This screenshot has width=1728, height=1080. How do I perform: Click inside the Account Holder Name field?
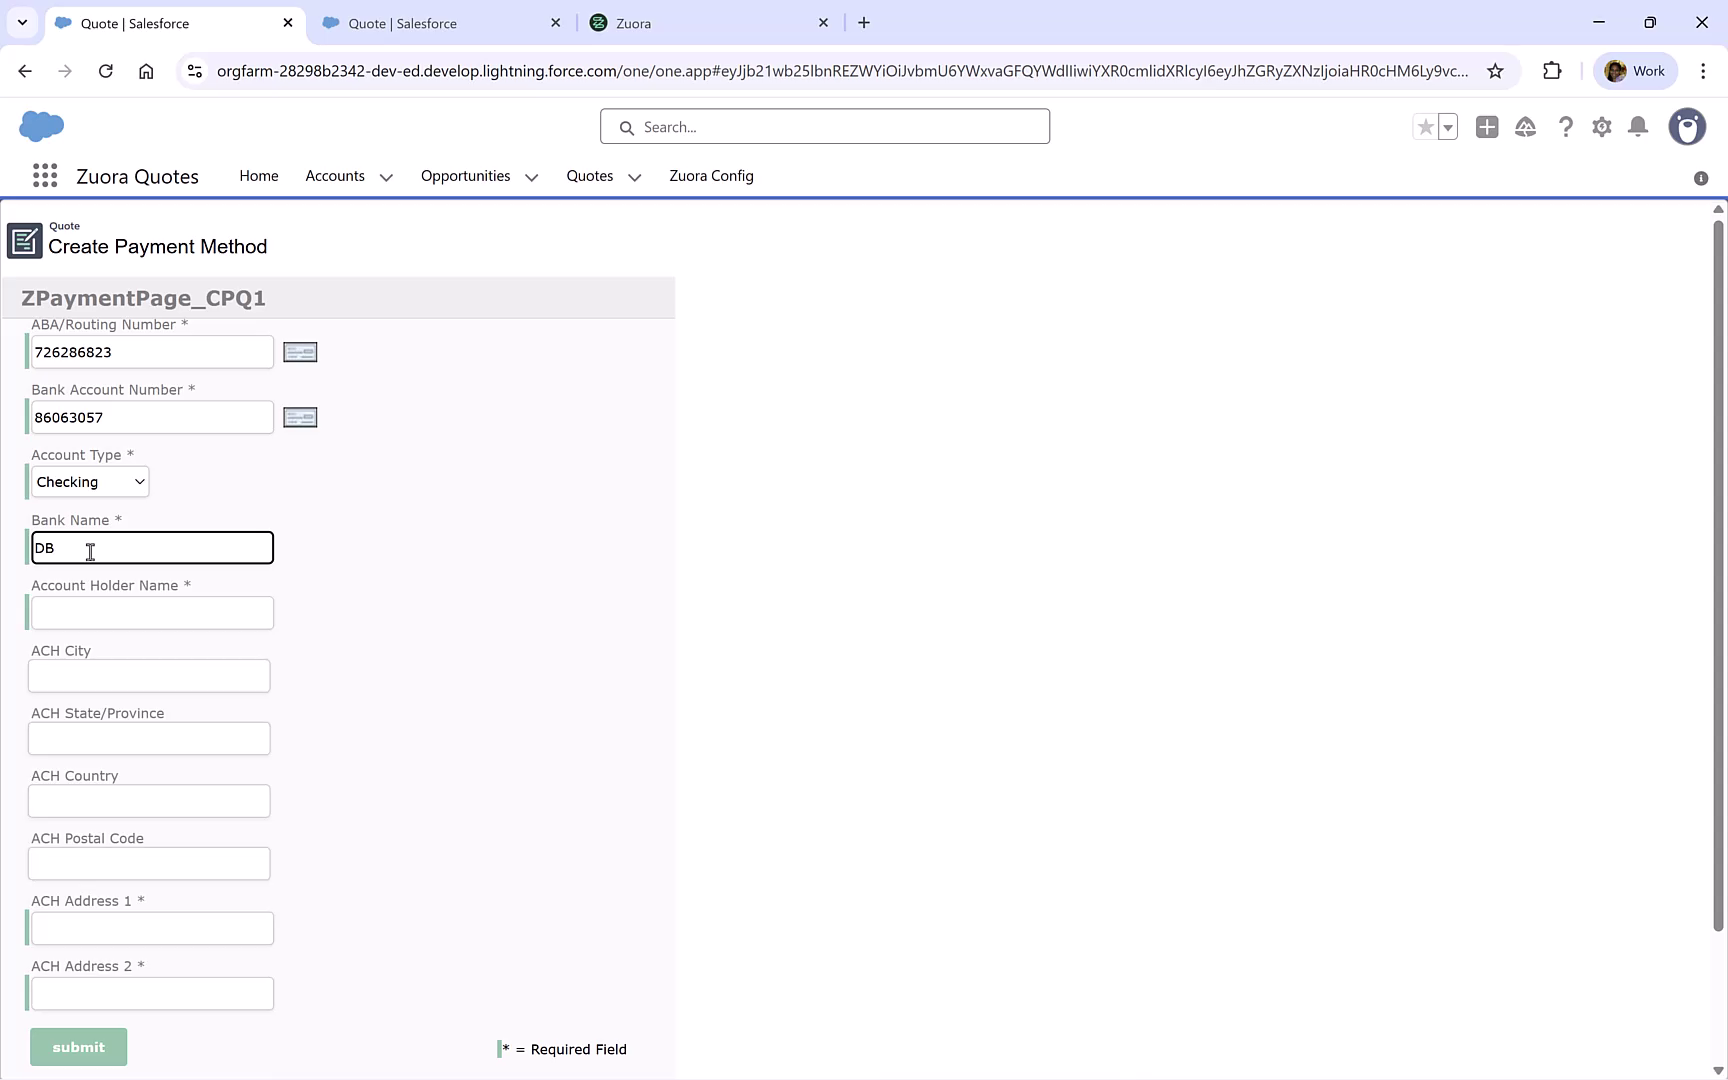pyautogui.click(x=150, y=612)
